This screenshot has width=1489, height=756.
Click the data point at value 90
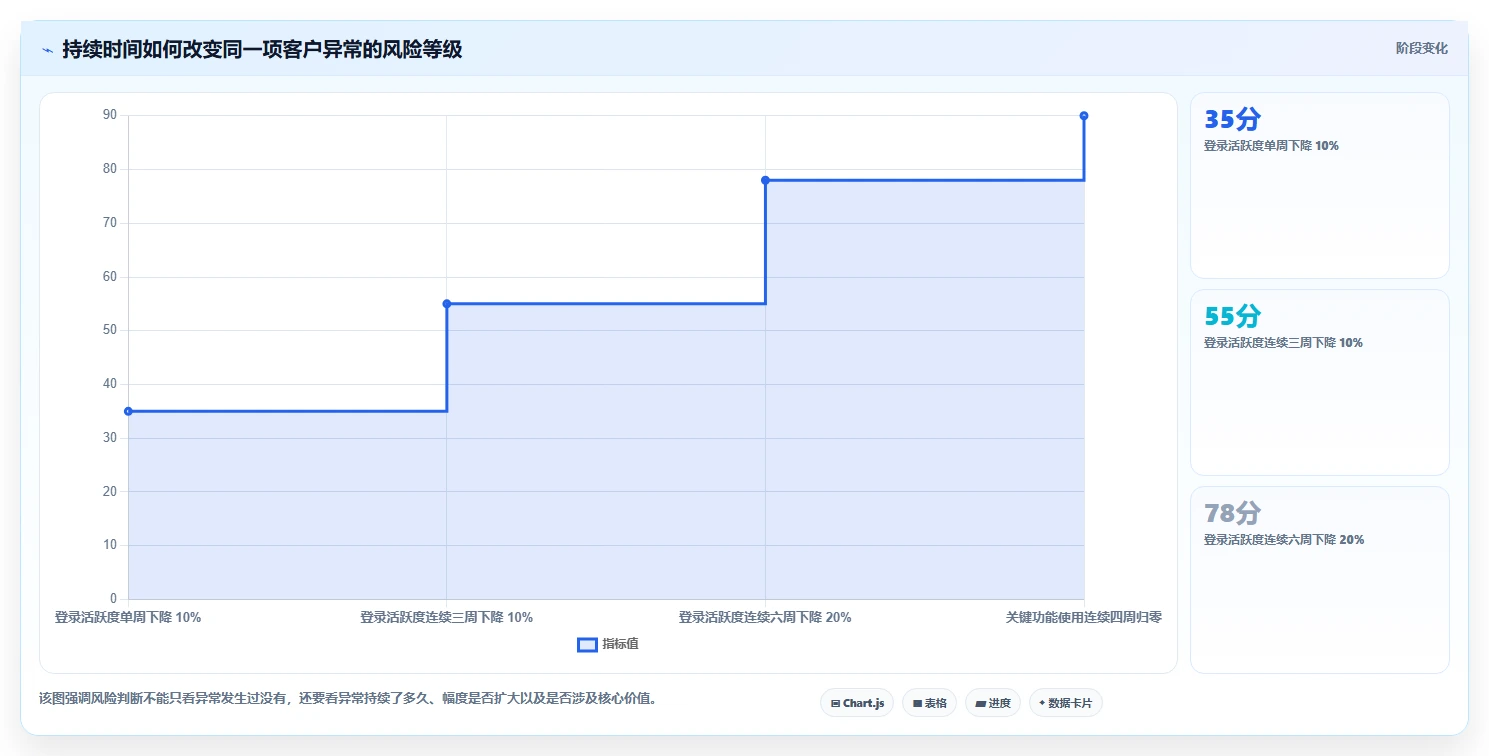pos(1084,116)
